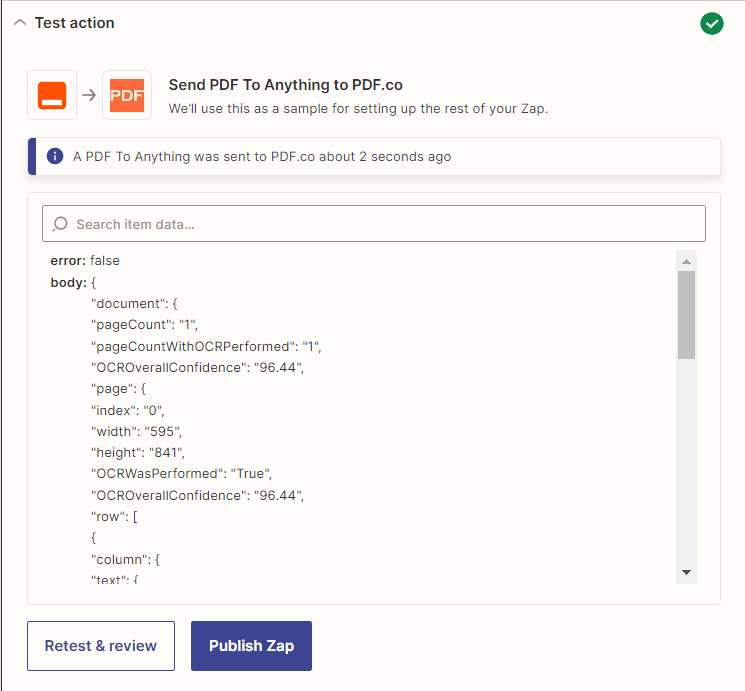Click the results scrollbar thumb
The width and height of the screenshot is (745, 691).
pyautogui.click(x=686, y=315)
